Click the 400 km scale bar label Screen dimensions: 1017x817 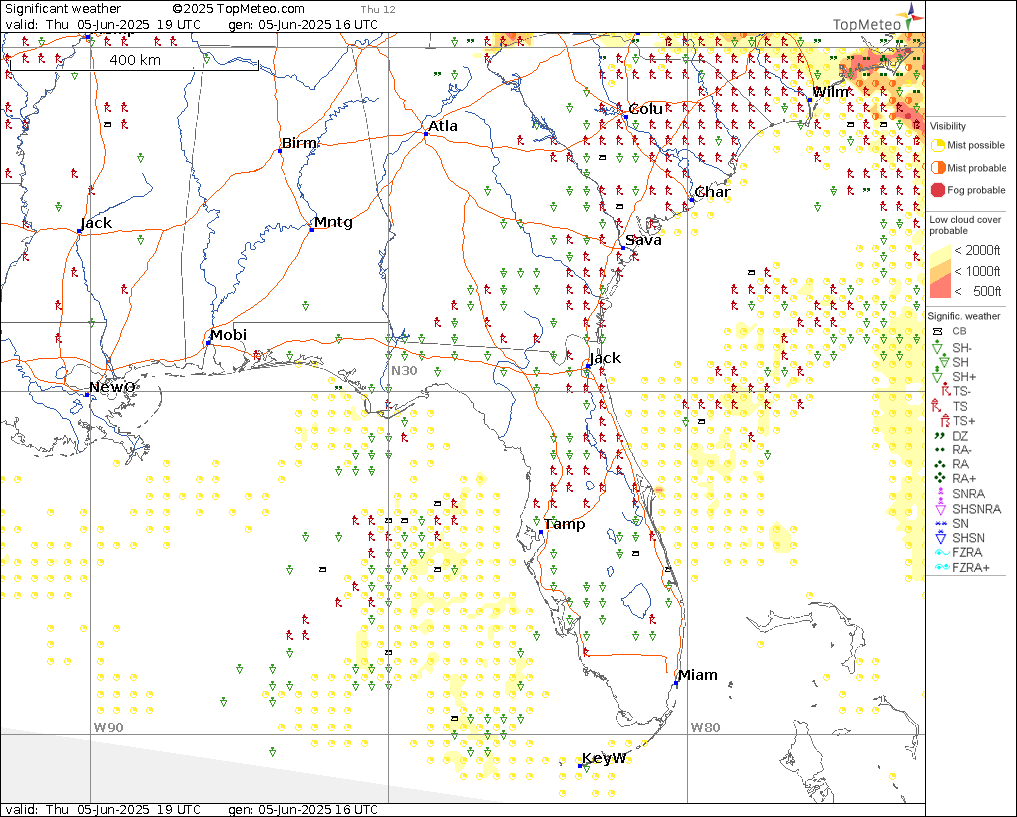click(x=135, y=60)
